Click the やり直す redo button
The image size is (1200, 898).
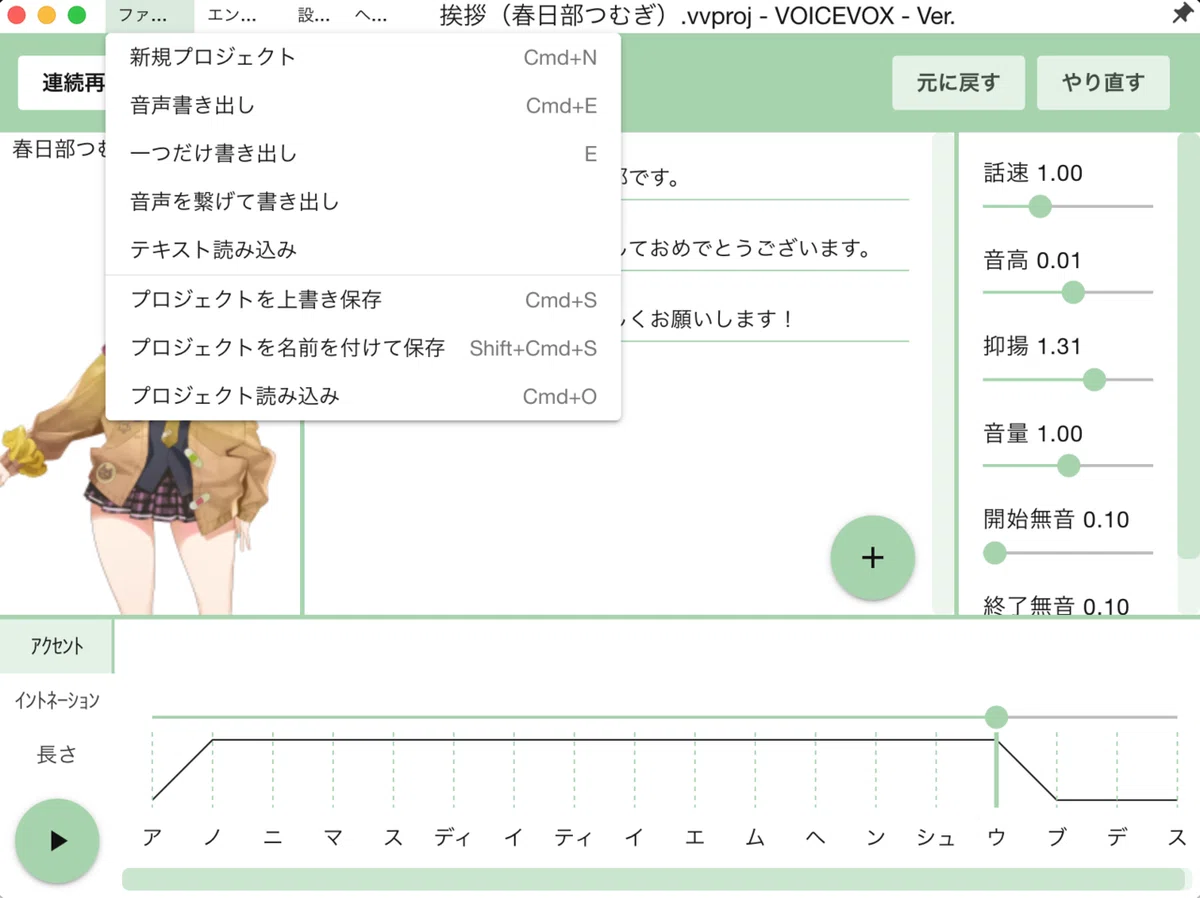coord(1103,83)
